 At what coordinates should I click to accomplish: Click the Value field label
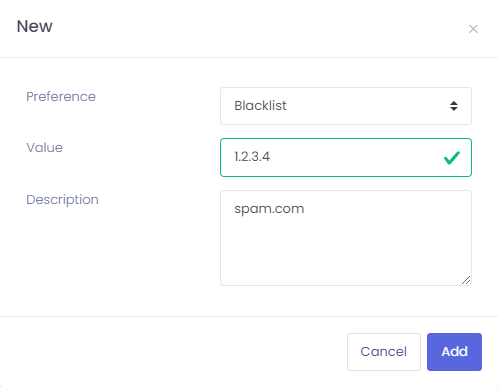(45, 148)
